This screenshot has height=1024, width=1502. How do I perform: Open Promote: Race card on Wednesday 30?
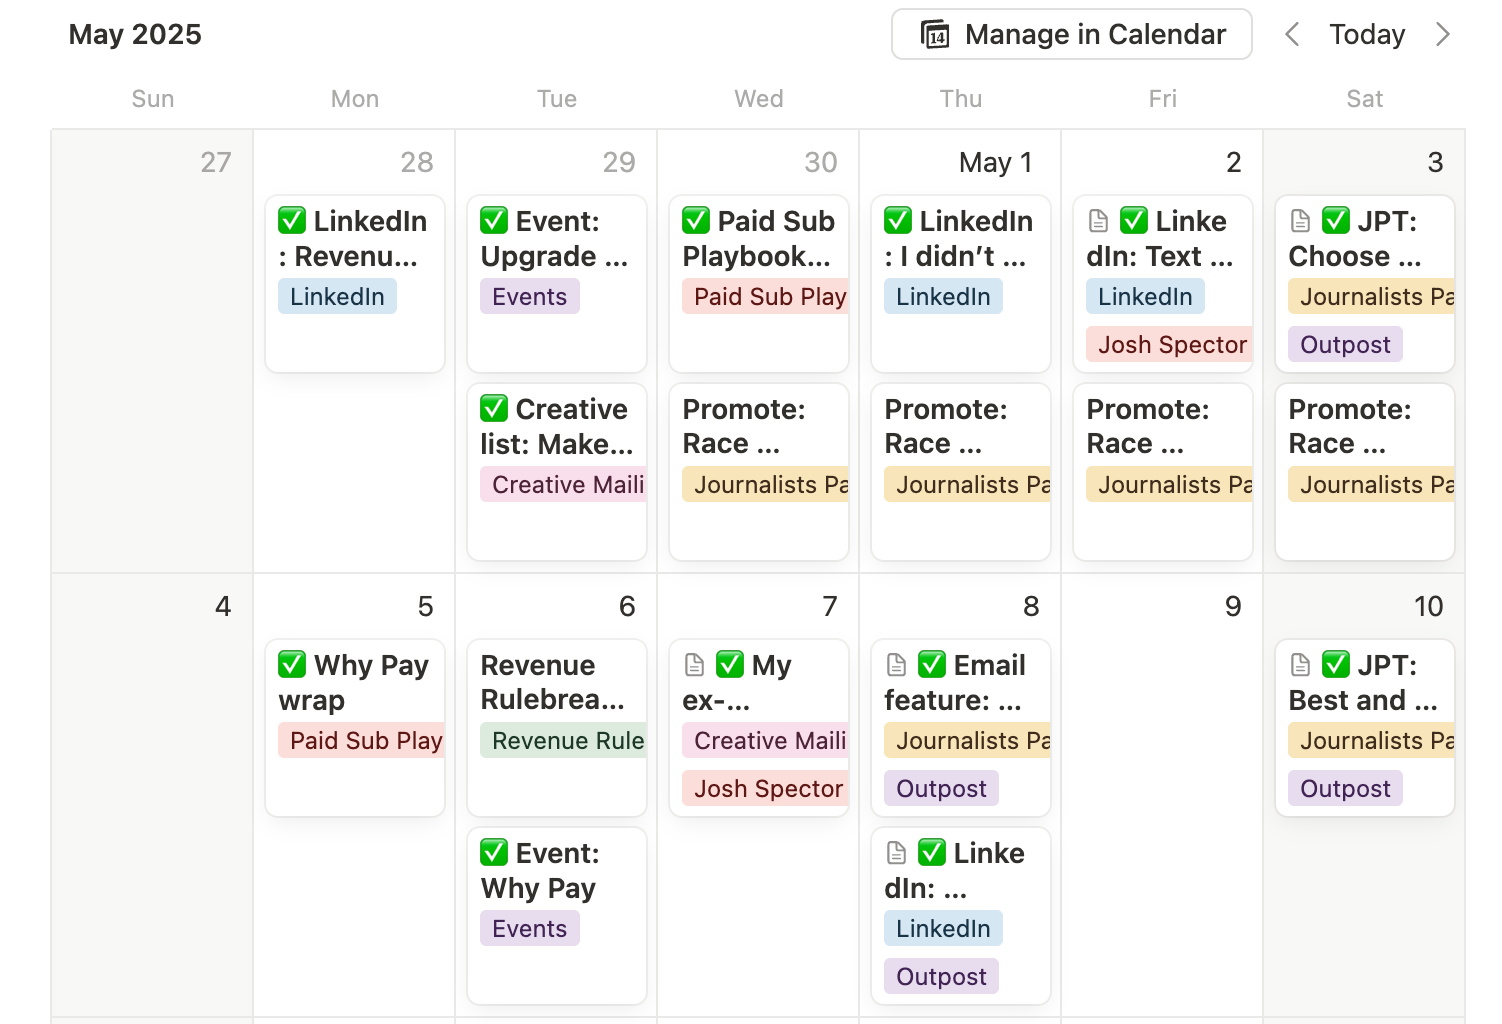pos(759,472)
